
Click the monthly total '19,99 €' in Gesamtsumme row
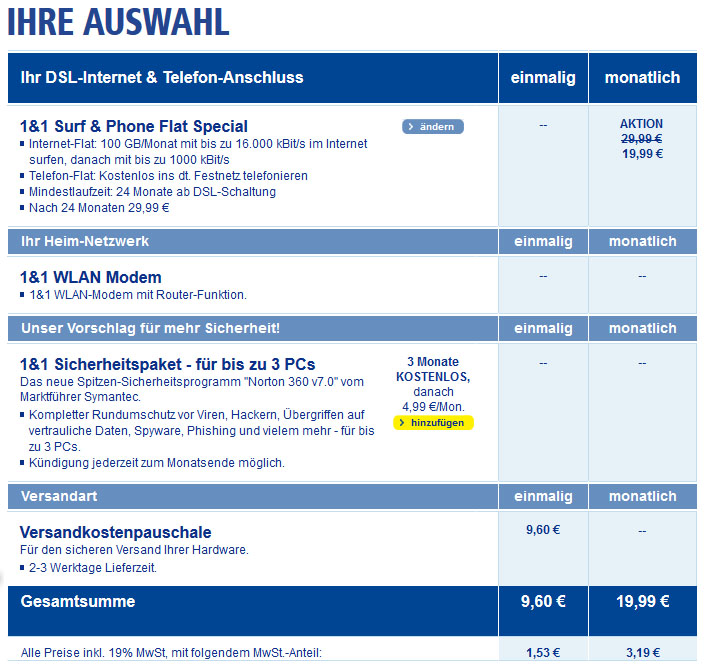click(643, 602)
